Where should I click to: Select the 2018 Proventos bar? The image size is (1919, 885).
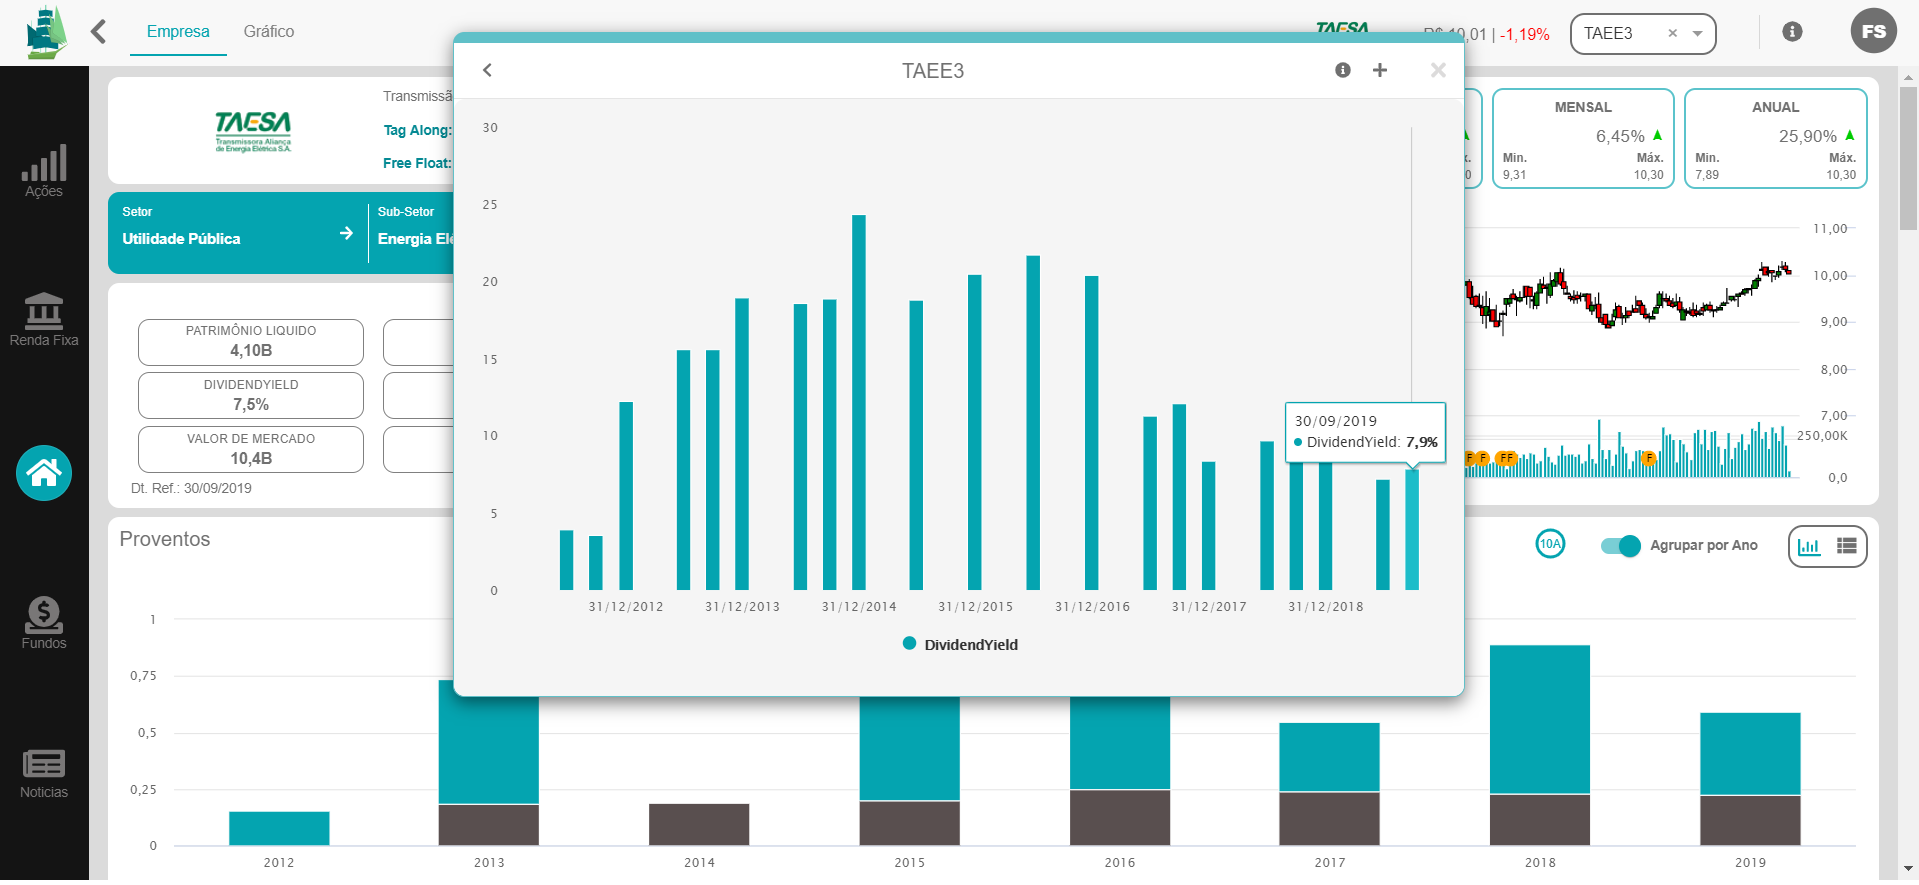(x=1540, y=745)
